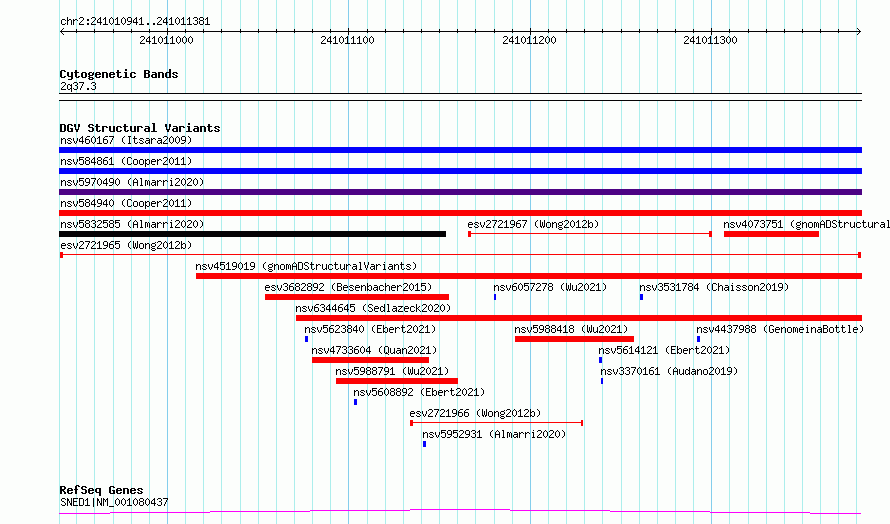The image size is (890, 524).
Task: Click the thin red line for esv2721967
Action: click(590, 234)
